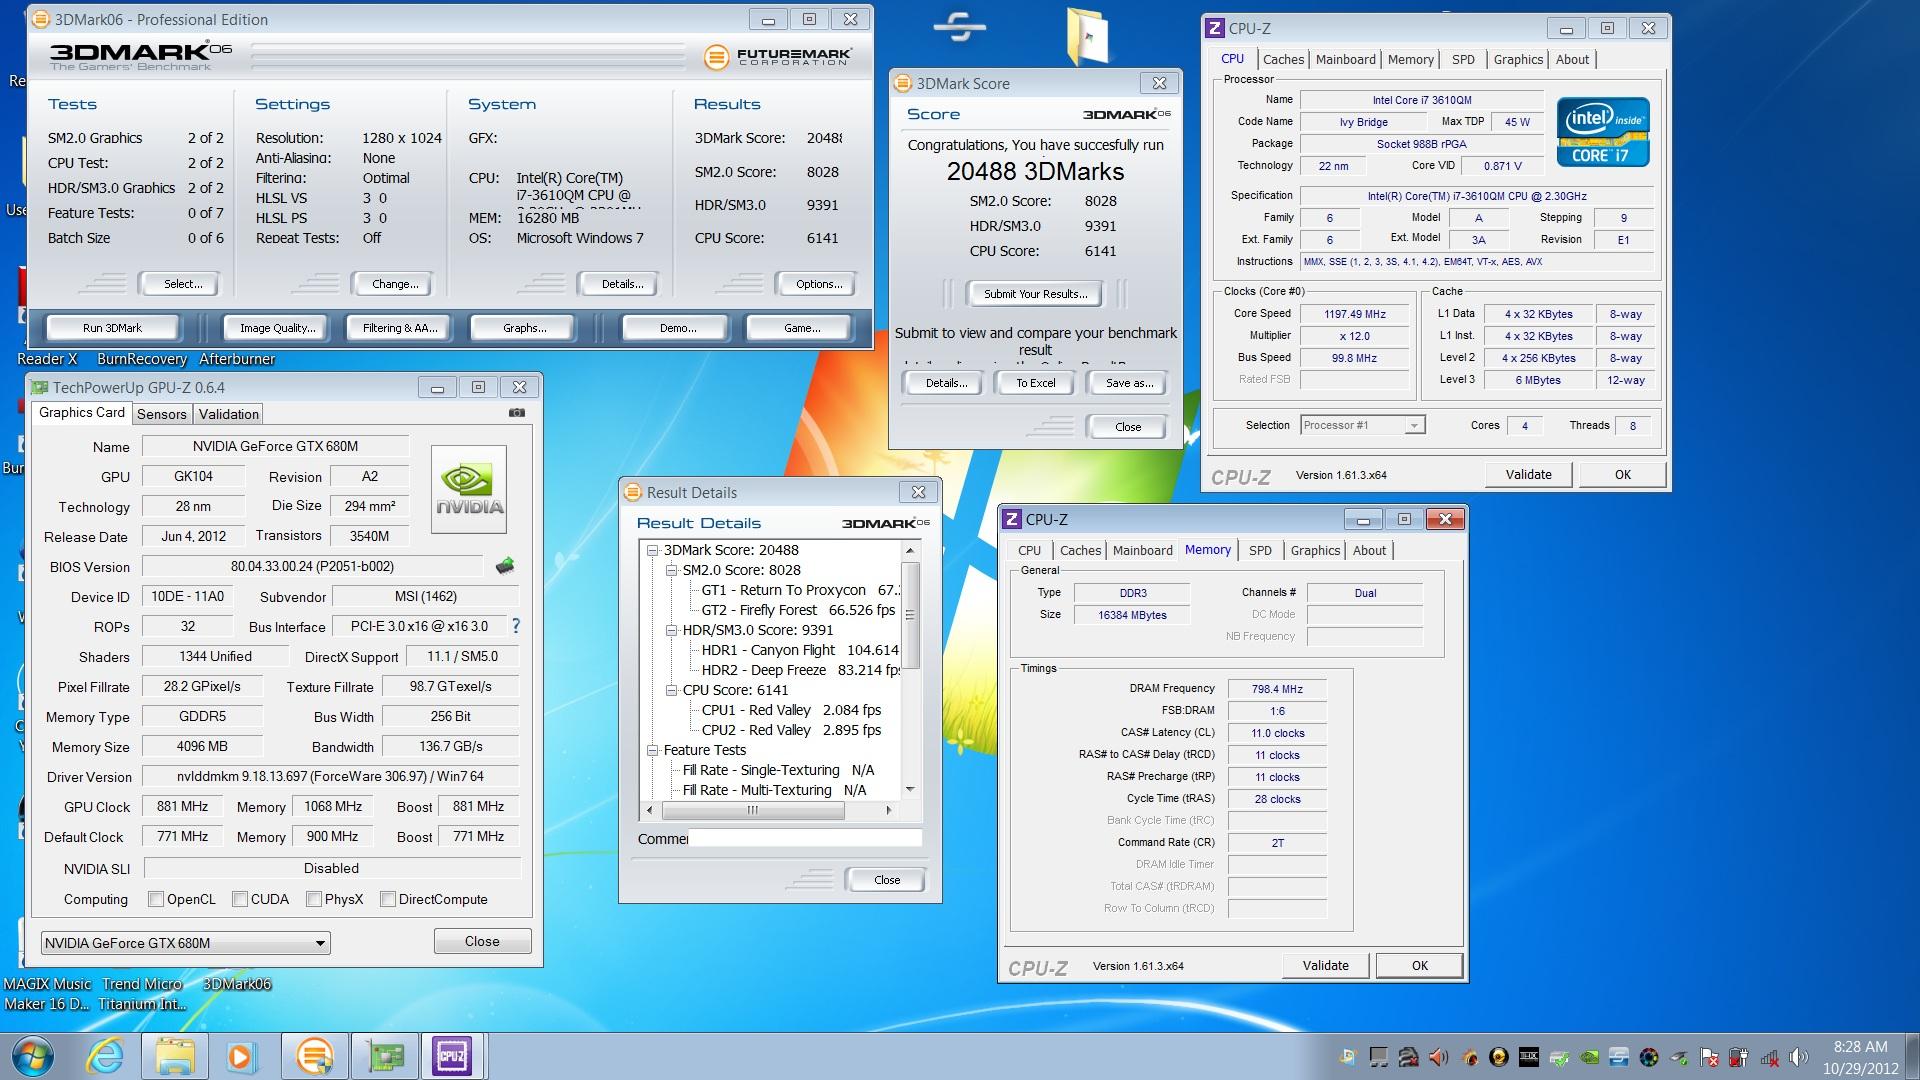Open Graphics tab in bottom CPU-Z window

click(1314, 550)
